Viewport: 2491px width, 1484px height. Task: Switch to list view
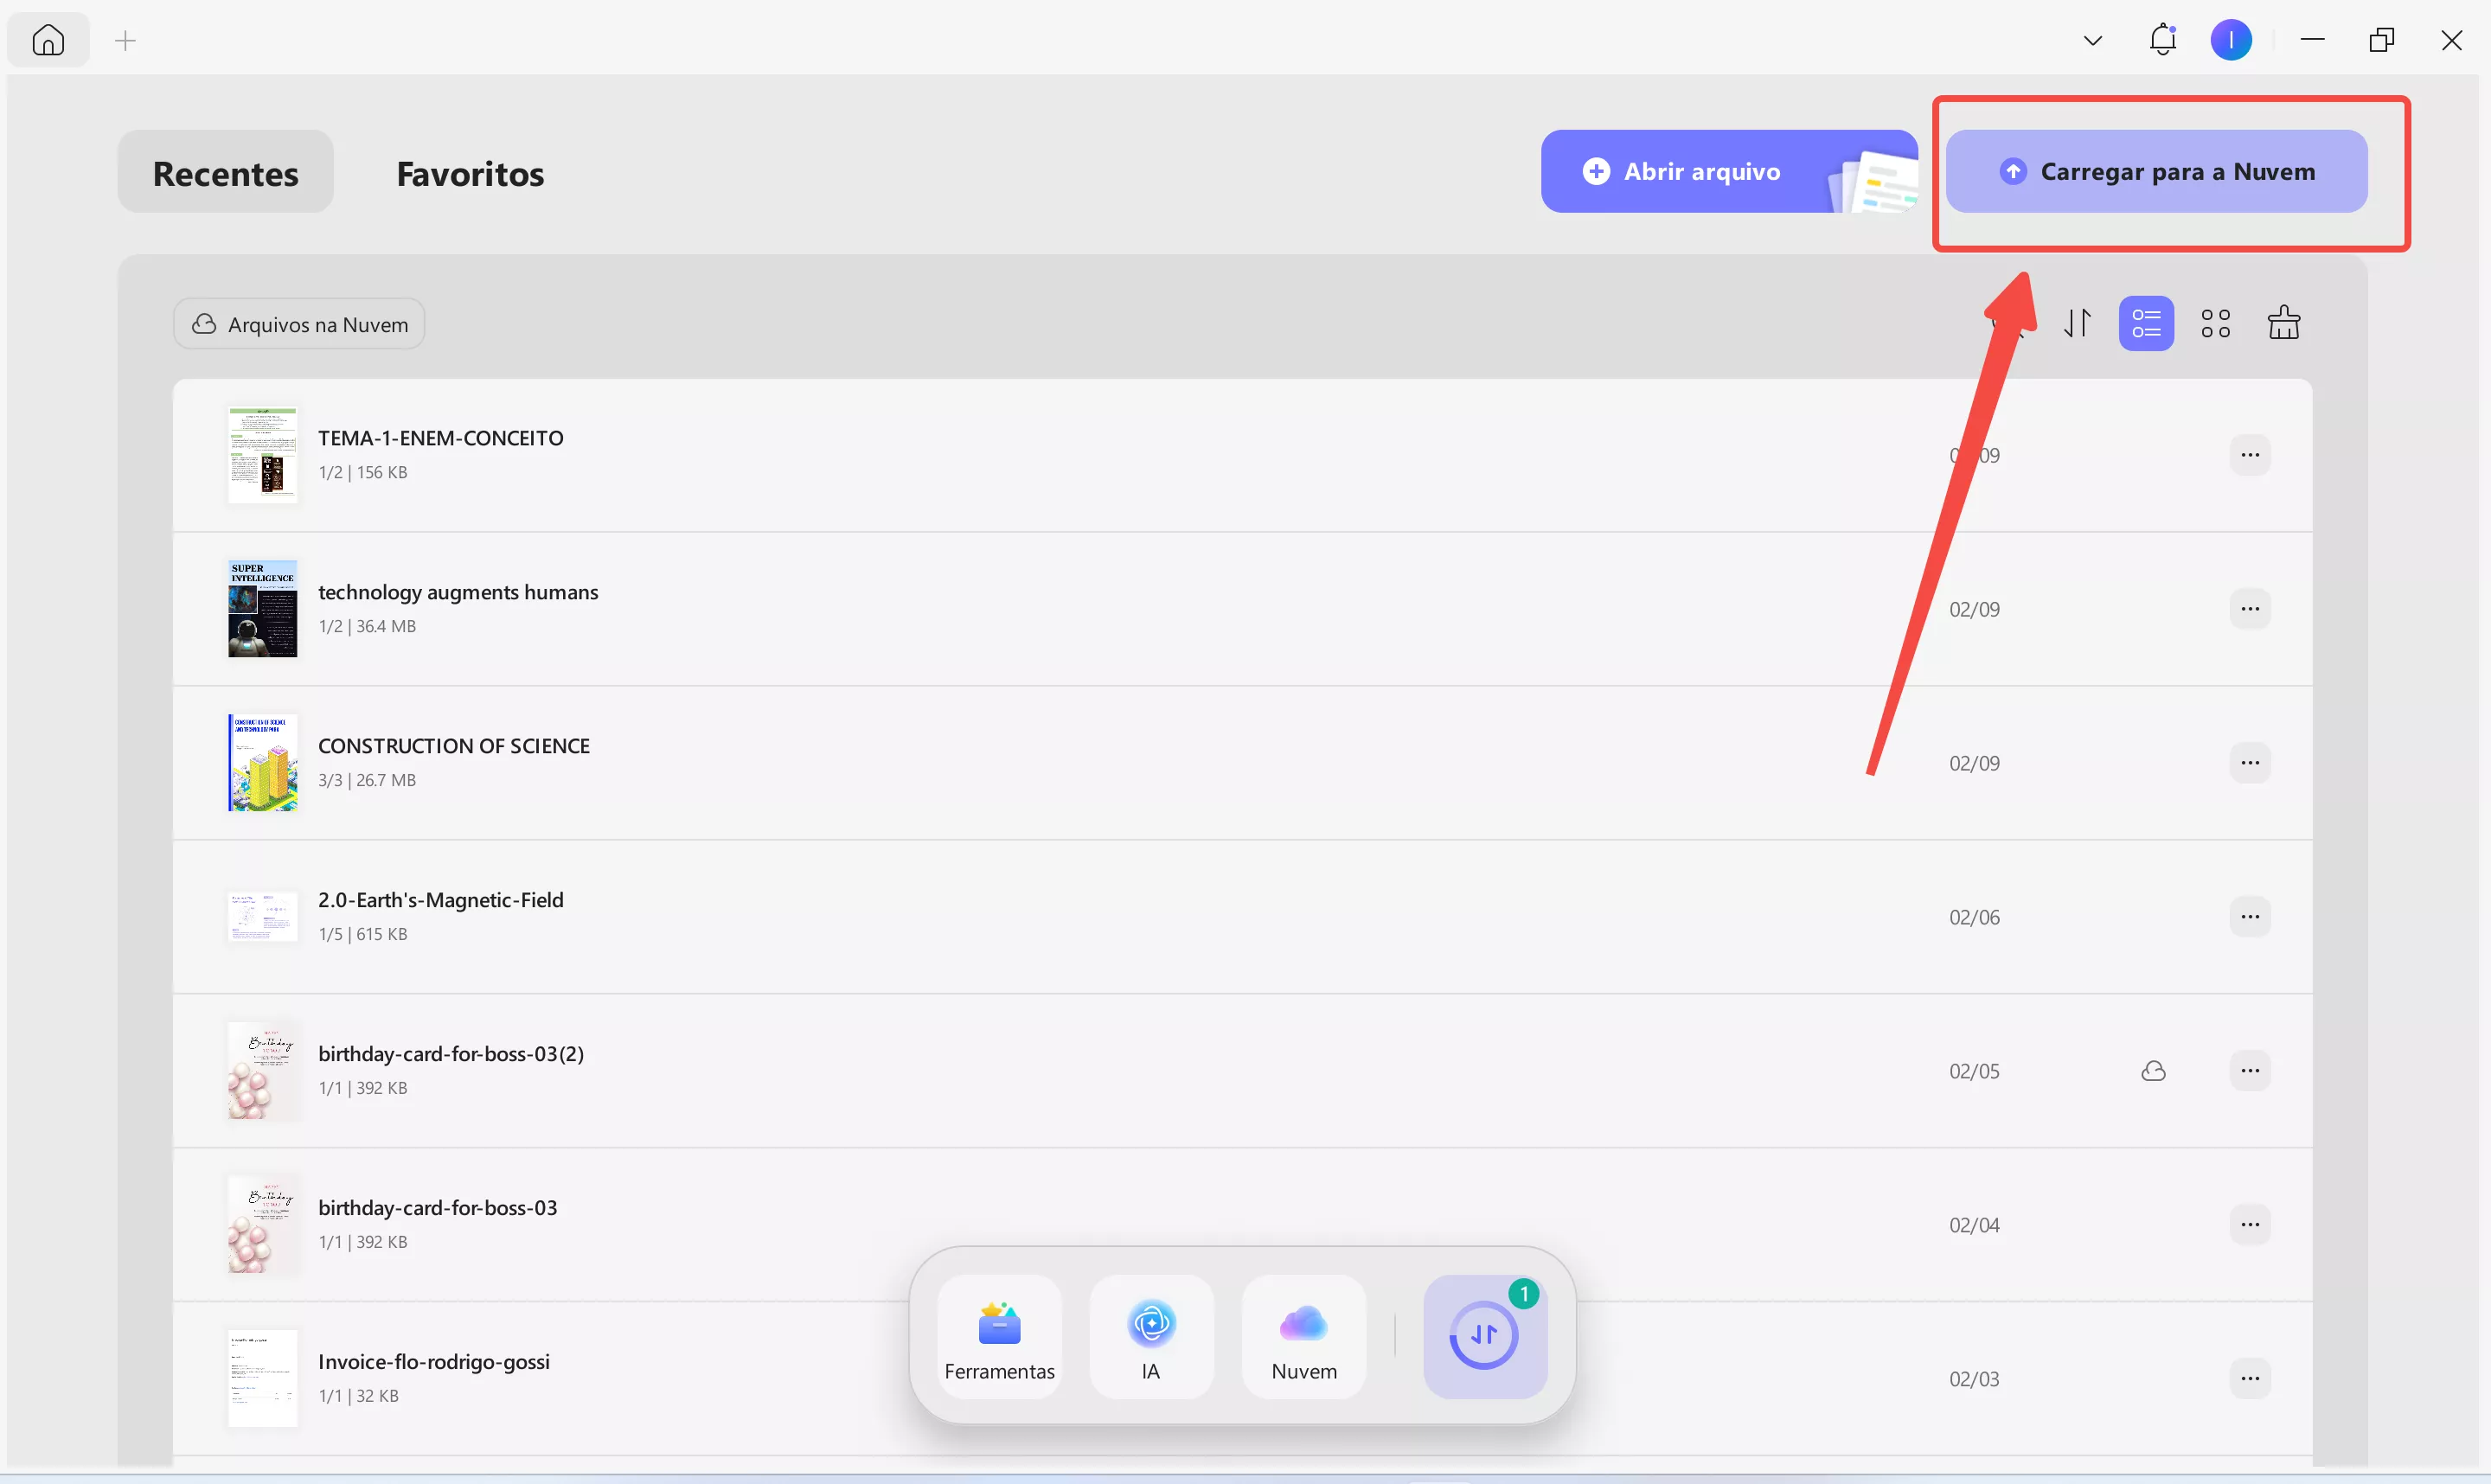click(x=2146, y=323)
